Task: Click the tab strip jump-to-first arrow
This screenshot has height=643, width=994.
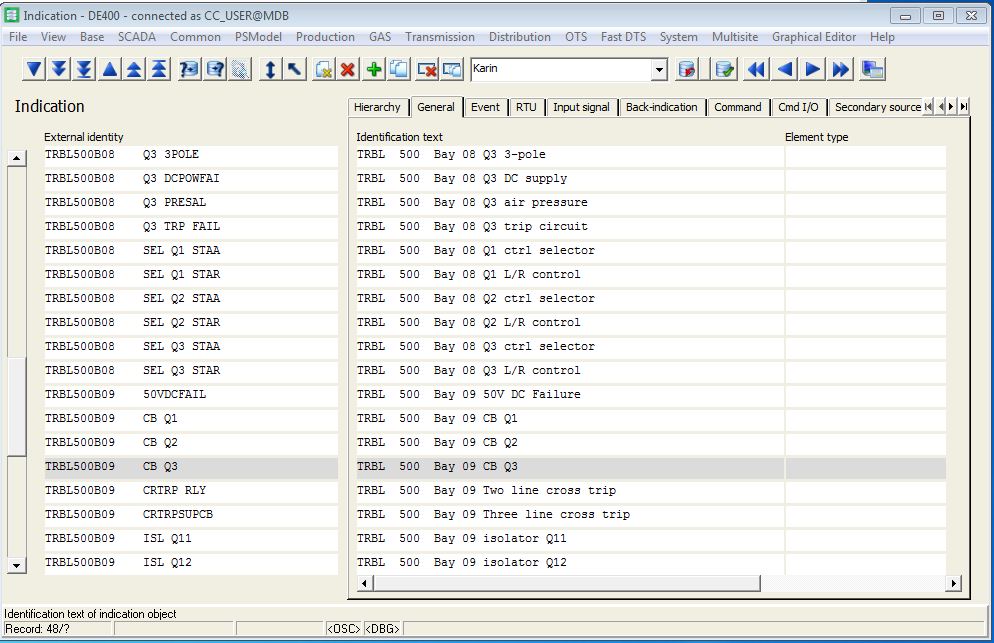Action: (x=928, y=107)
